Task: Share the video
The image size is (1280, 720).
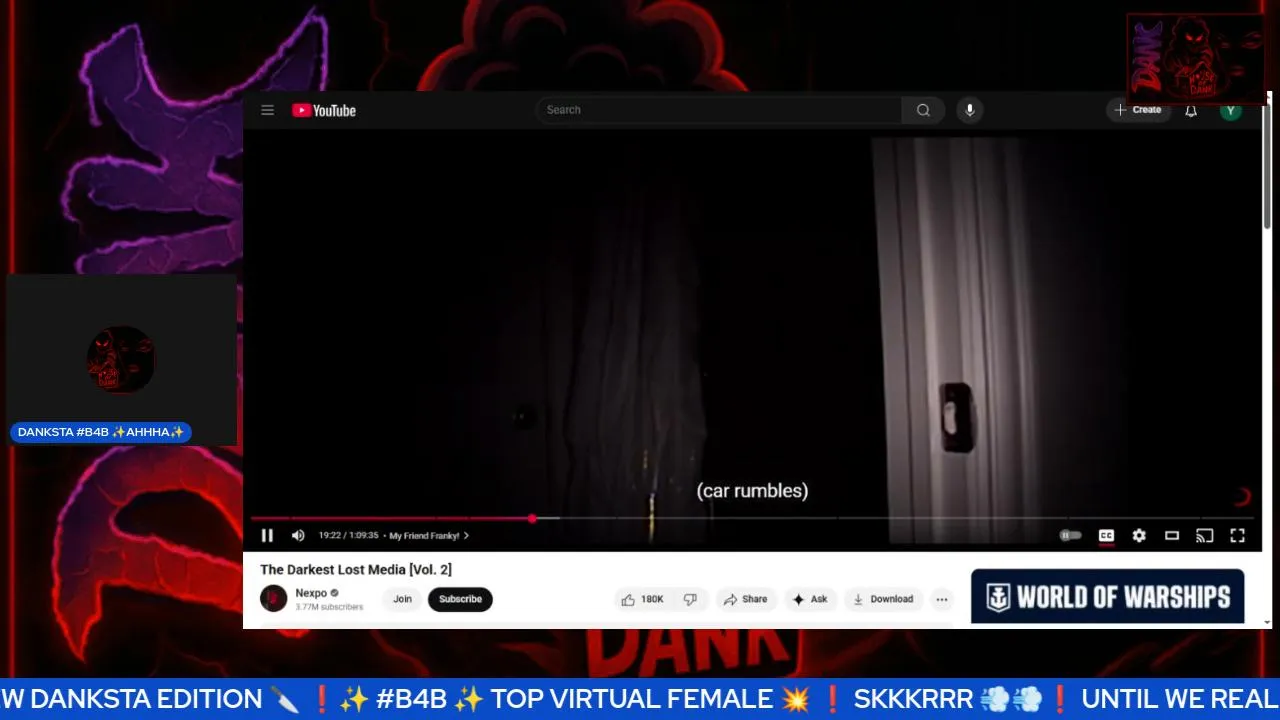Action: (746, 599)
